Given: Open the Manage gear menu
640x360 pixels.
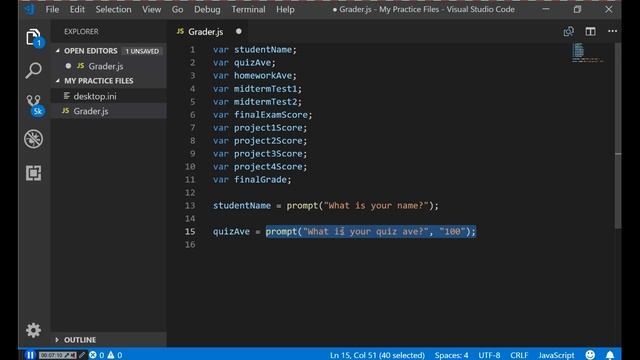Looking at the screenshot, I should click(x=33, y=330).
